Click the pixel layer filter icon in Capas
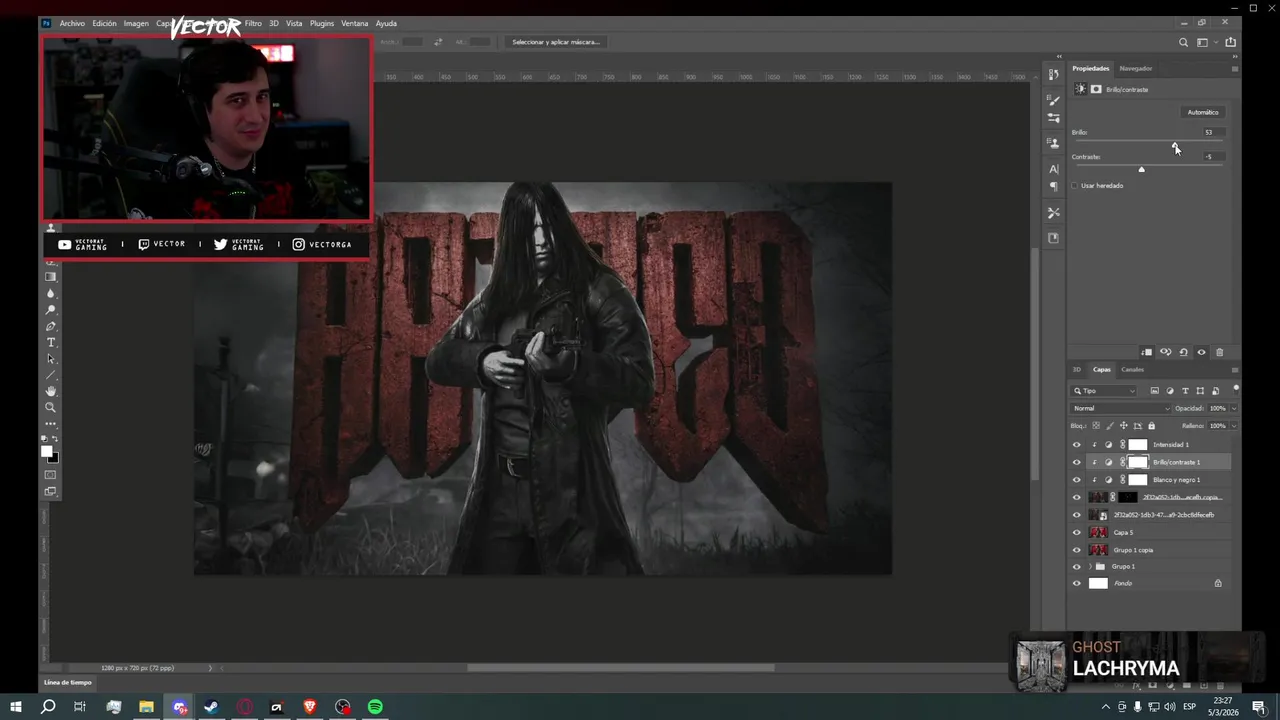Image resolution: width=1280 pixels, height=720 pixels. click(1154, 391)
